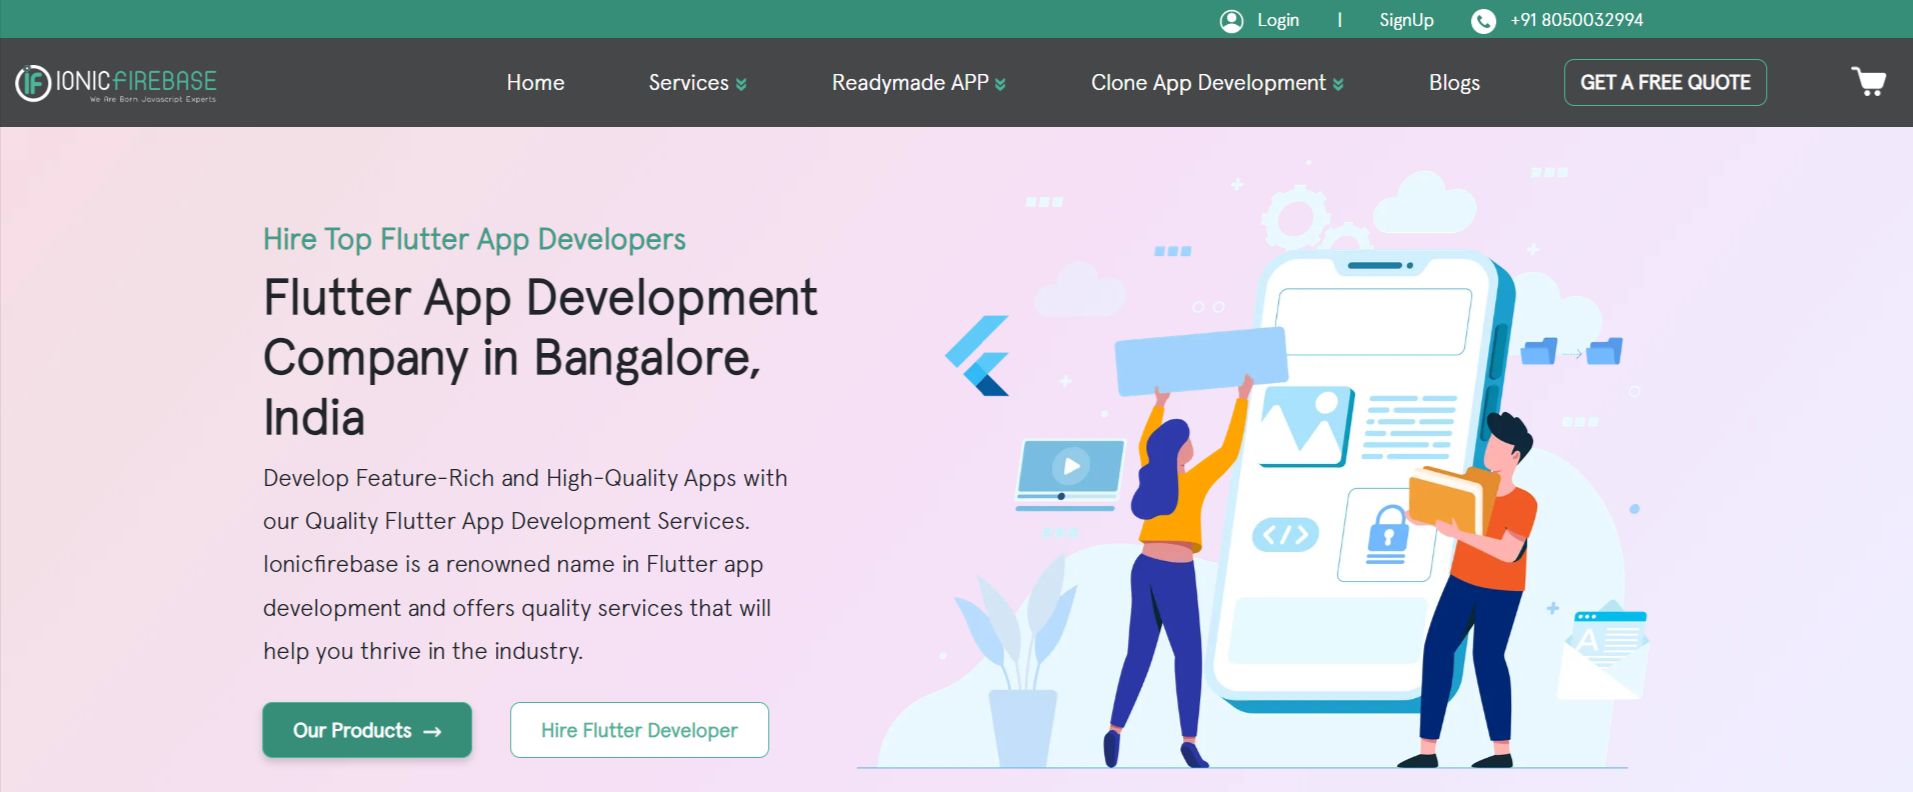1913x792 pixels.
Task: Open the shopping cart icon
Action: coord(1868,81)
